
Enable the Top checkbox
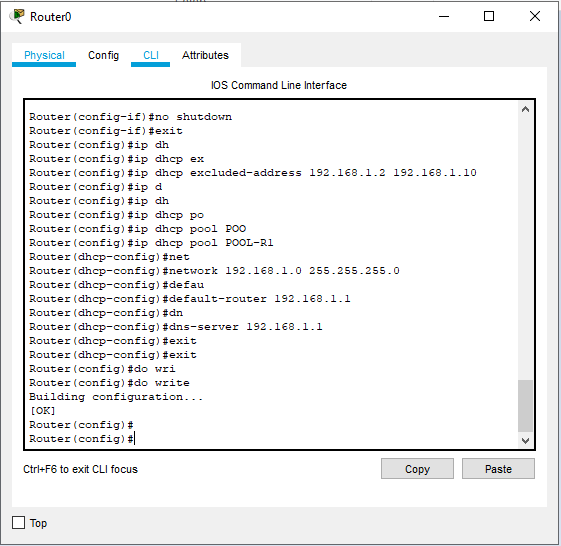[19, 523]
